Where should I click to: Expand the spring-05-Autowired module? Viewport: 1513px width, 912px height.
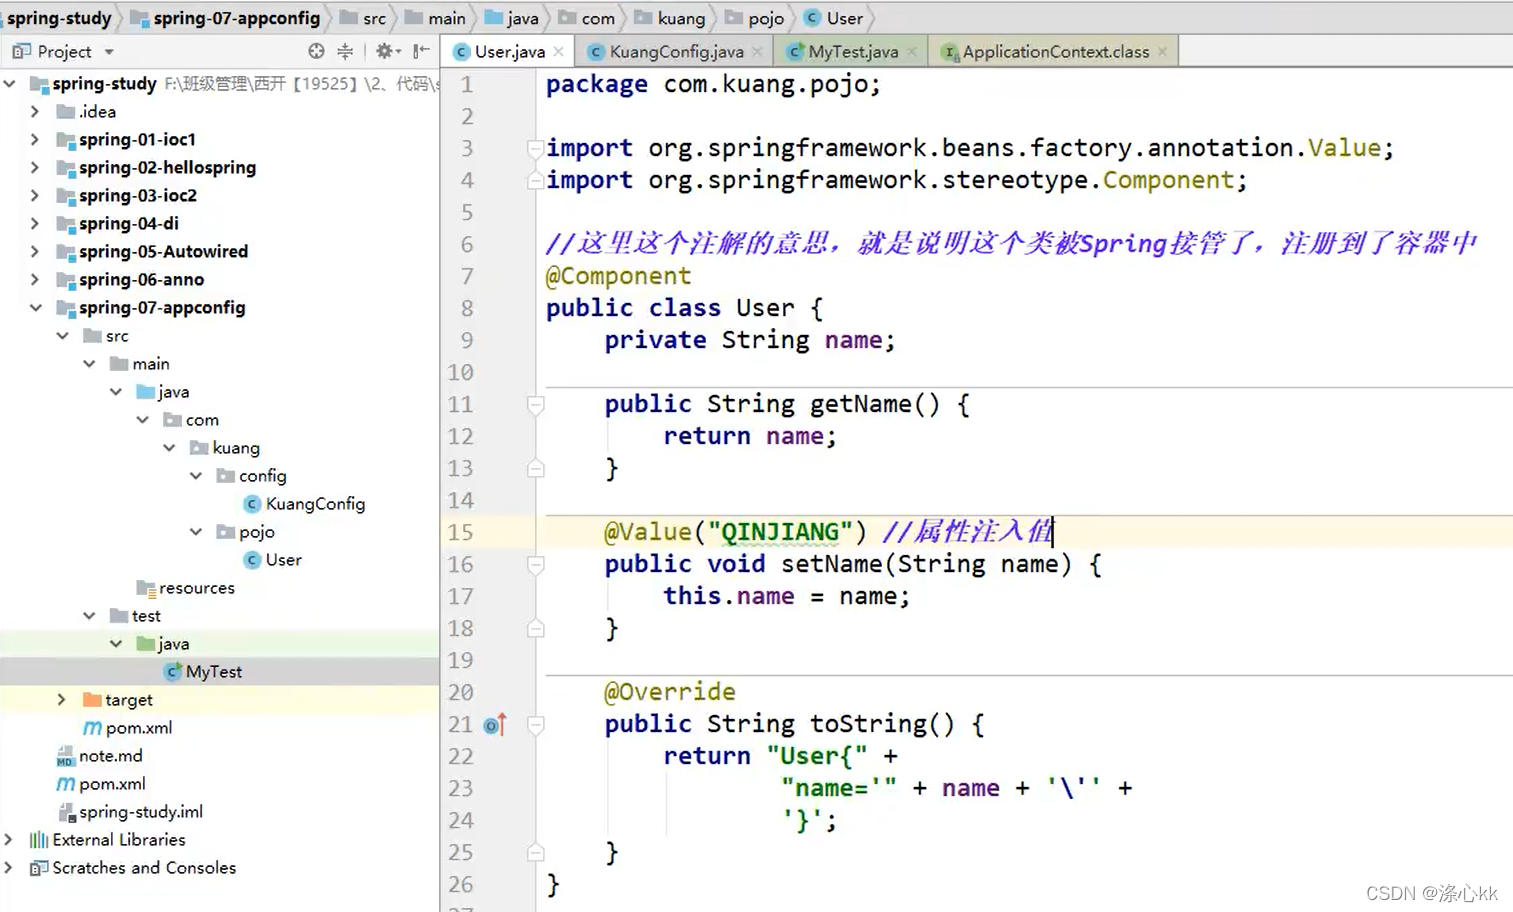pyautogui.click(x=35, y=252)
